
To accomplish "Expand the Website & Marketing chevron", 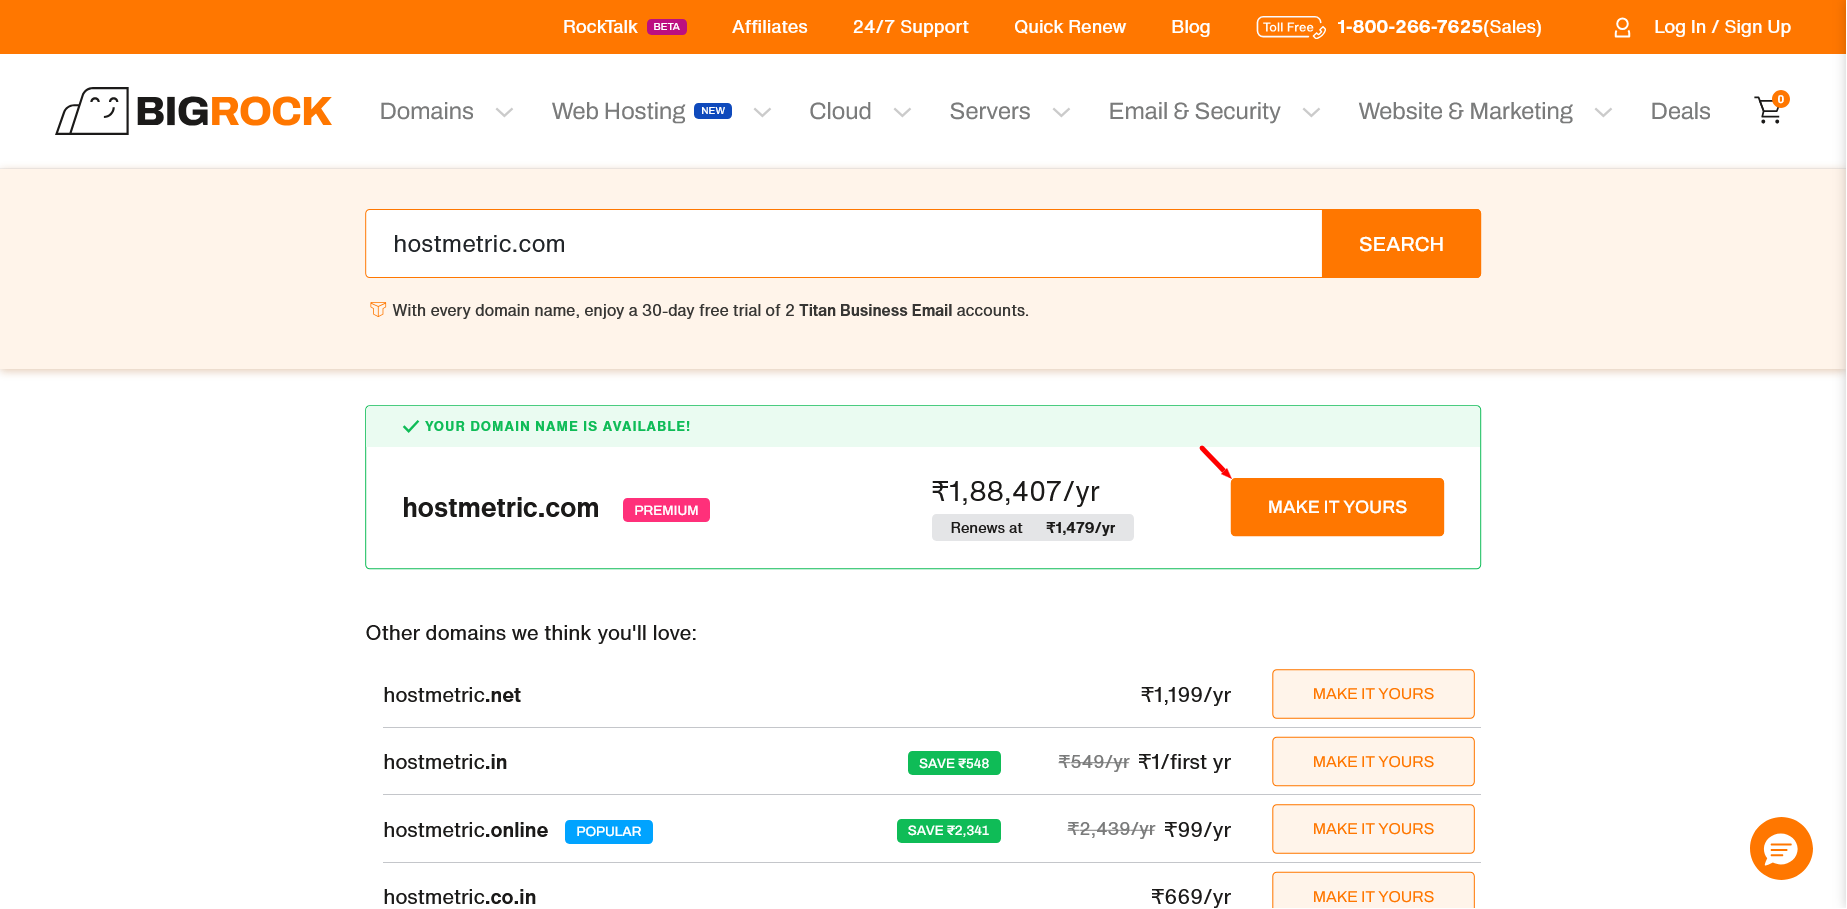I will 1603,112.
